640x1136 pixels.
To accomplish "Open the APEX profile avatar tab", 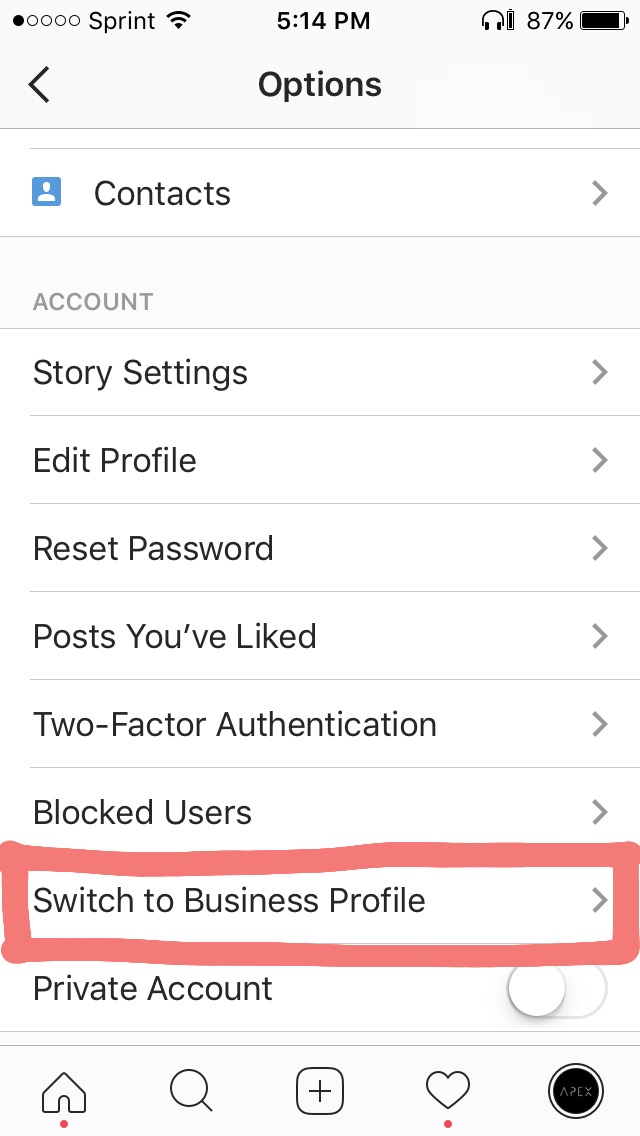I will tap(576, 1089).
